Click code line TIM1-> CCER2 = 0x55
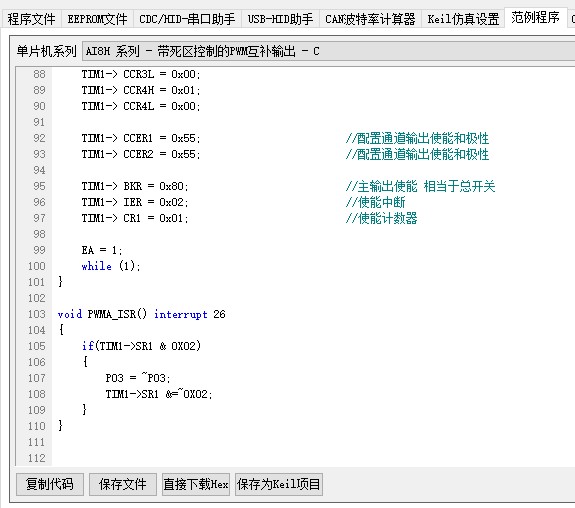This screenshot has height=508, width=575. (141, 154)
